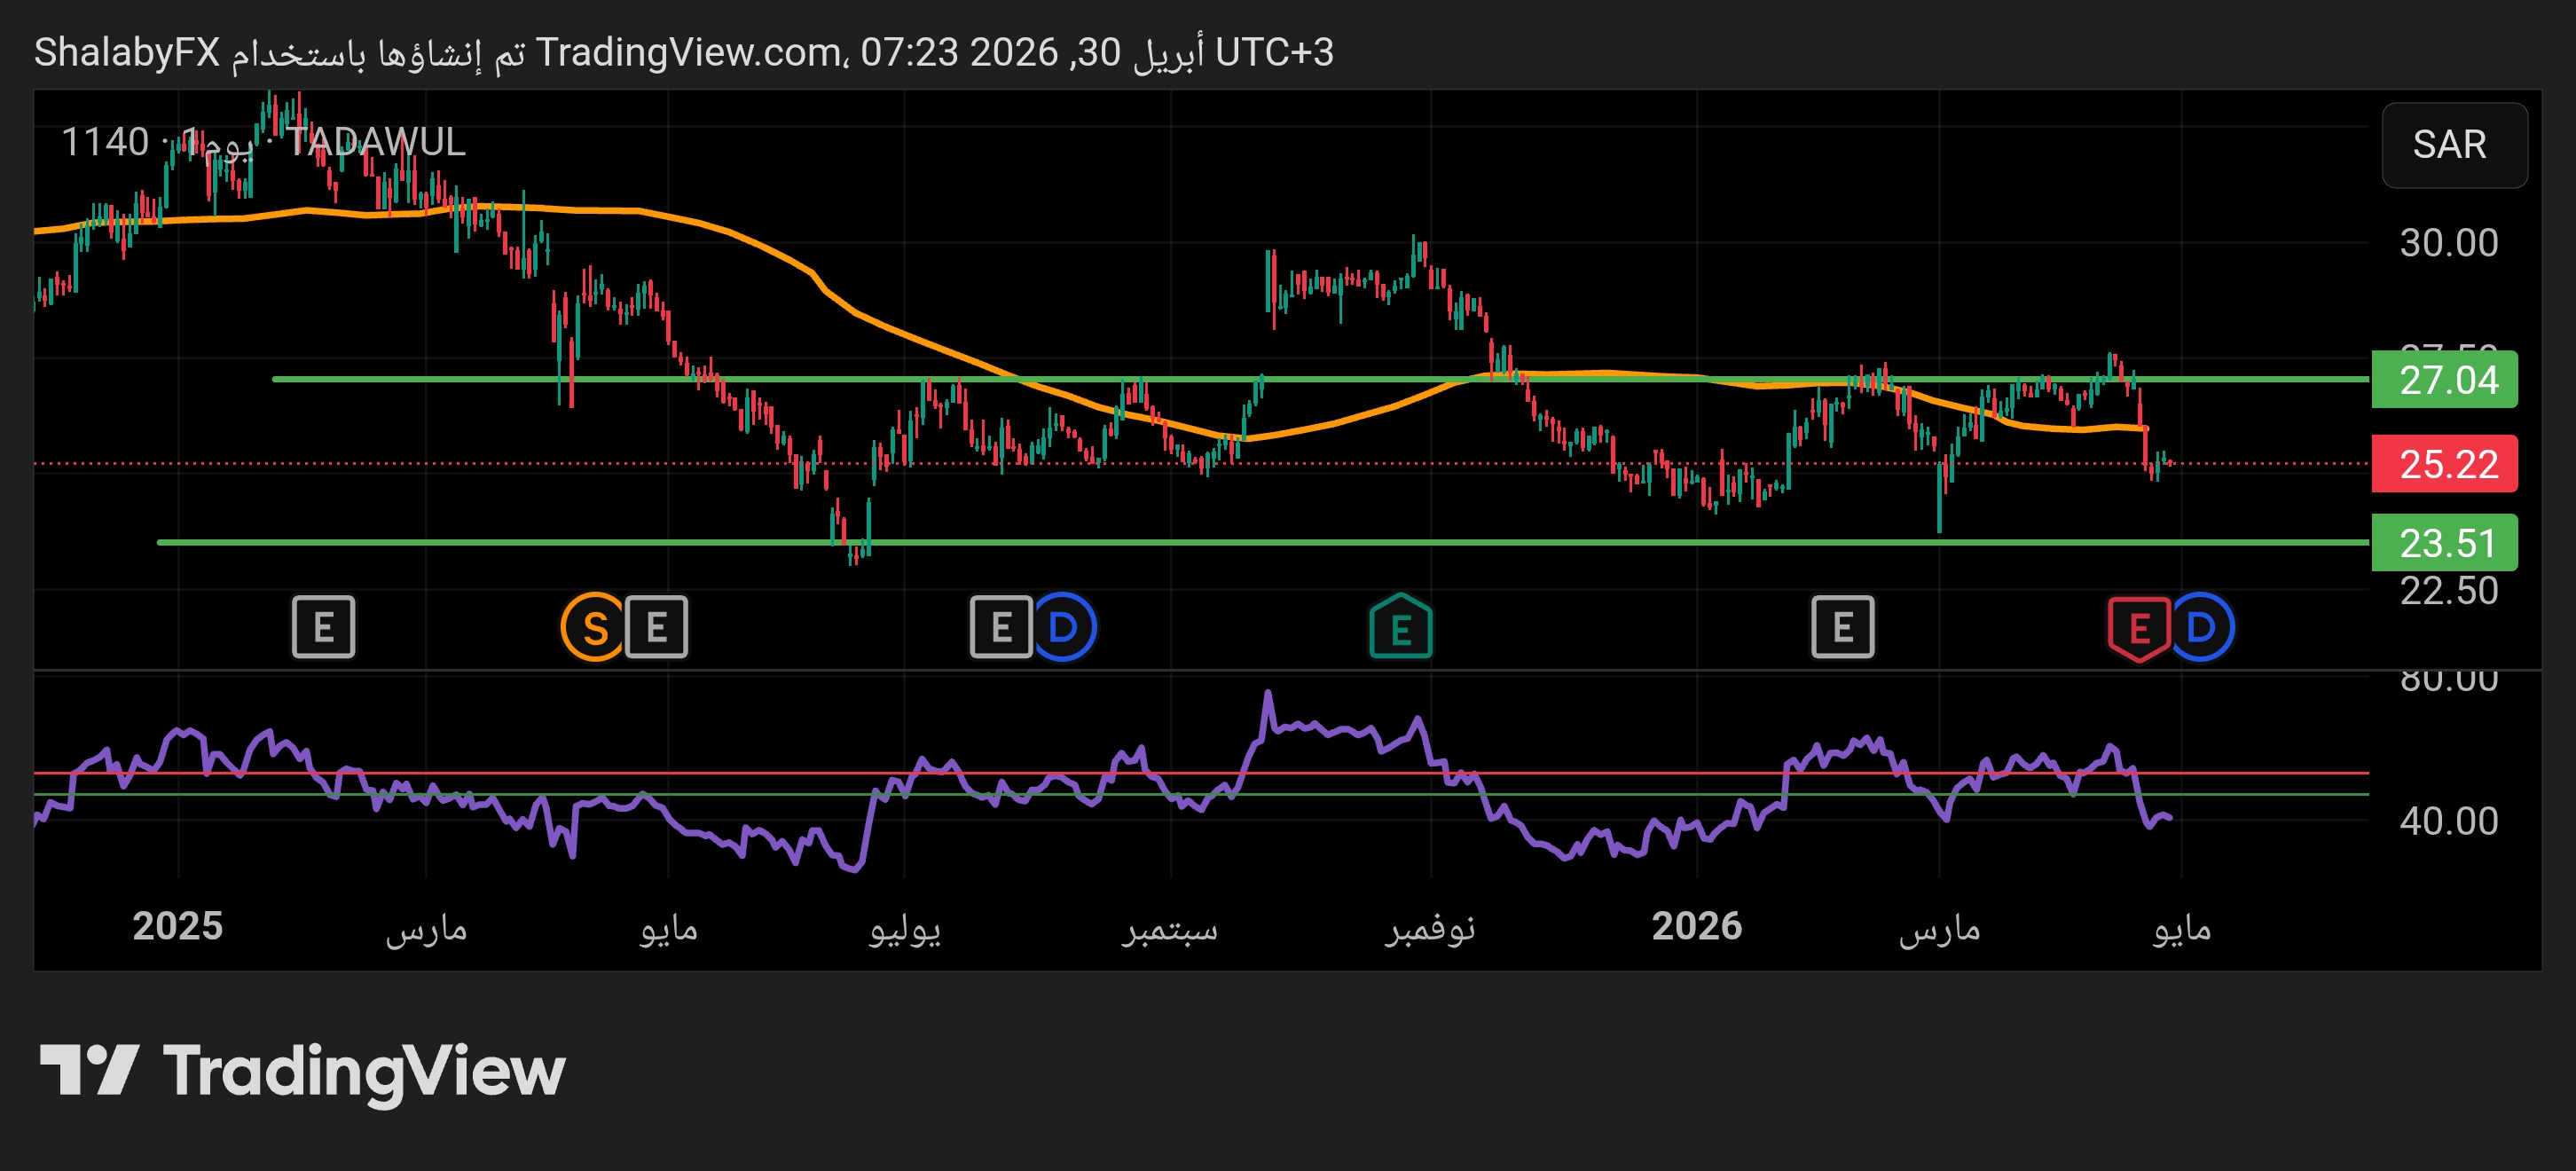Select the 40.00 indicator axis value
2576x1171 pixels.
2448,821
